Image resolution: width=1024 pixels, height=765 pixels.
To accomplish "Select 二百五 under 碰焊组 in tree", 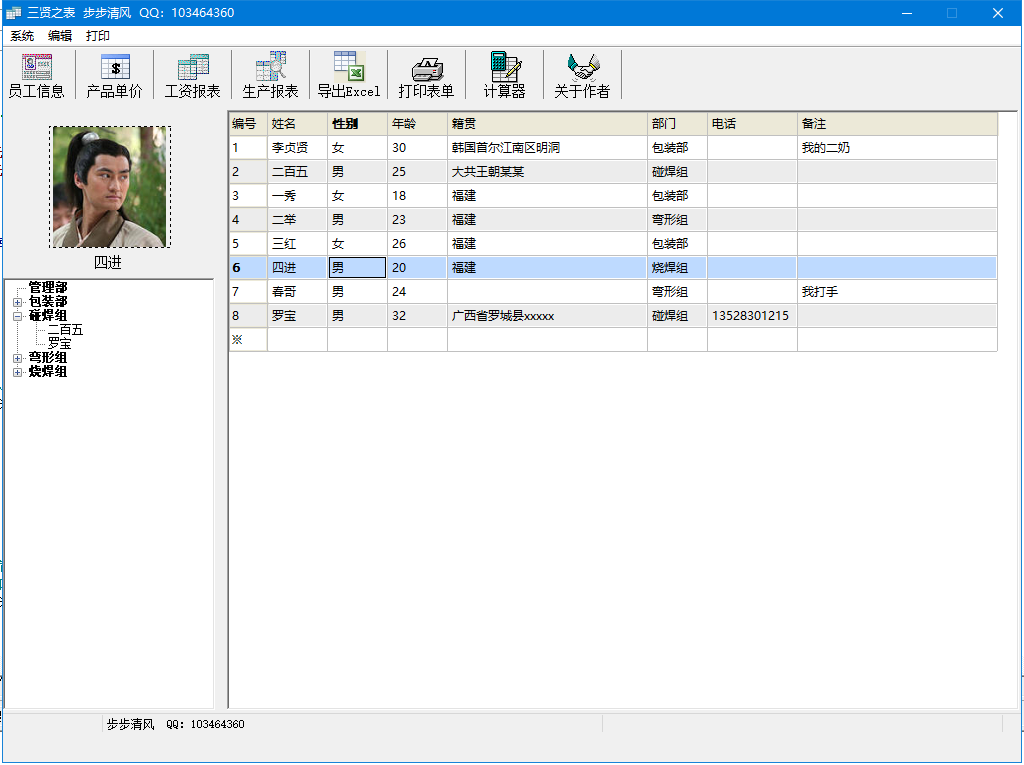I will click(65, 330).
